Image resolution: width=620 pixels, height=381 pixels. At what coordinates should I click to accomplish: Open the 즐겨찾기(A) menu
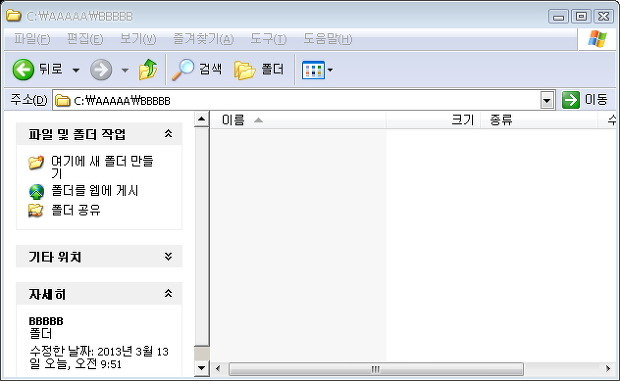click(x=204, y=39)
